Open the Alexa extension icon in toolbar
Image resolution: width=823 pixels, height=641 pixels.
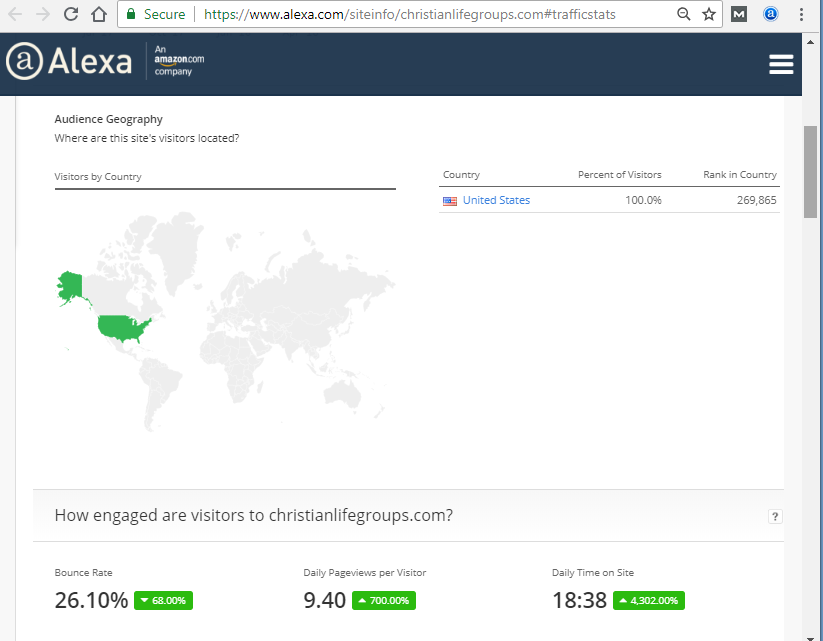click(771, 14)
